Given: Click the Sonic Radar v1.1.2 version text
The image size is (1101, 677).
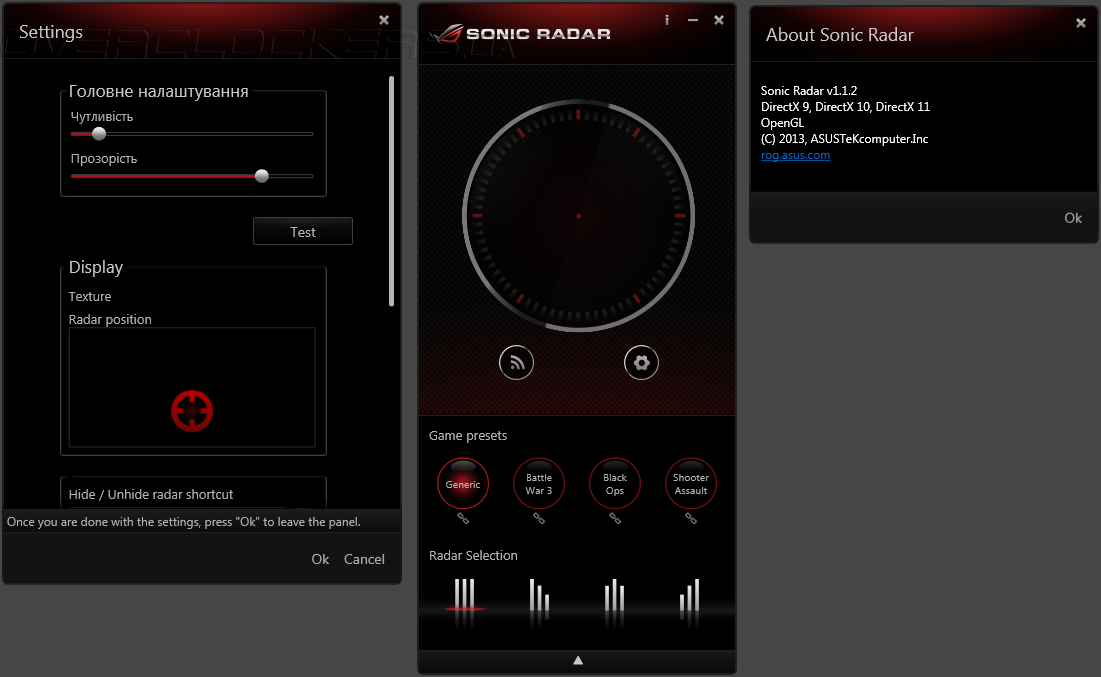Looking at the screenshot, I should point(809,91).
